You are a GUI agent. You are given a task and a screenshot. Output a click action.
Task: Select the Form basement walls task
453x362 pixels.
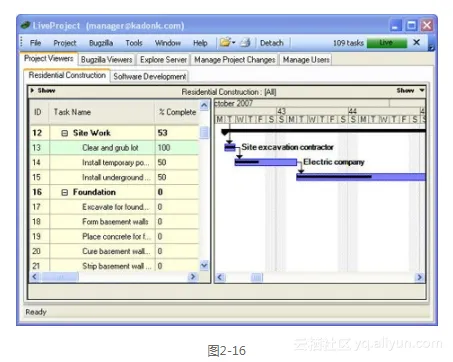[115, 221]
